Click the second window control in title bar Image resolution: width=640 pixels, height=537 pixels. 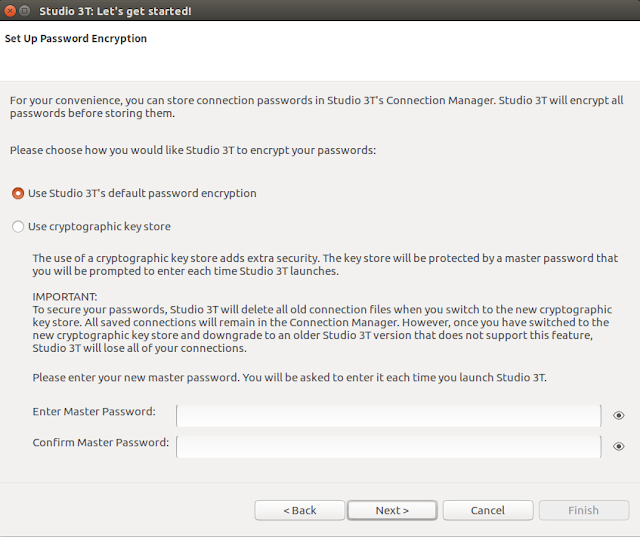[25, 10]
